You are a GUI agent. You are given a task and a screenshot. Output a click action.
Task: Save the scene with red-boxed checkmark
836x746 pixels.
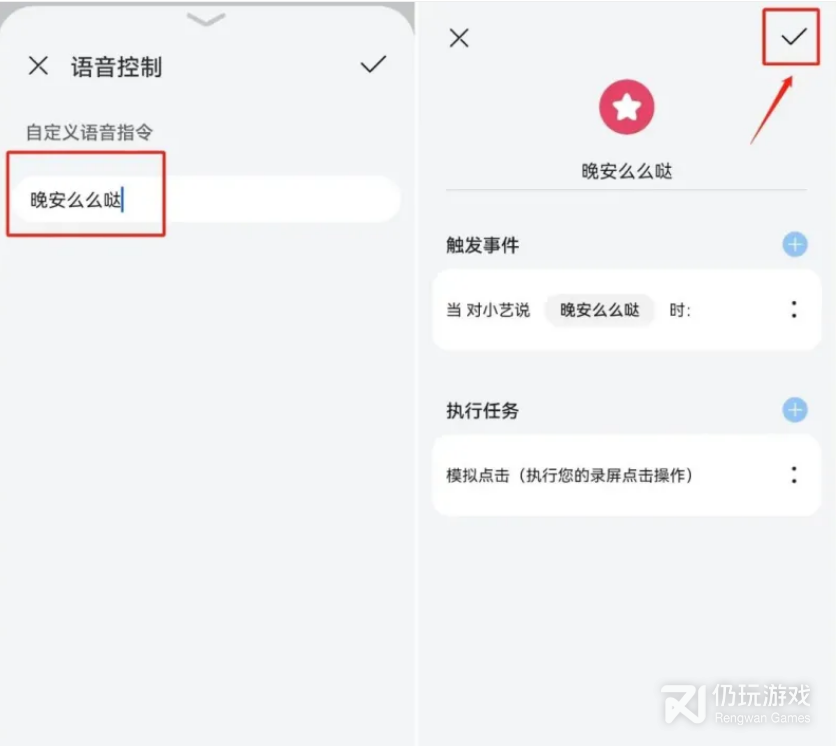(x=793, y=37)
